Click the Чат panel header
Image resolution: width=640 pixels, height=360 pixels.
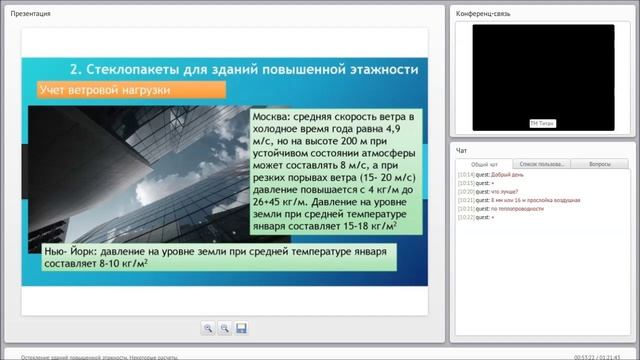click(461, 151)
